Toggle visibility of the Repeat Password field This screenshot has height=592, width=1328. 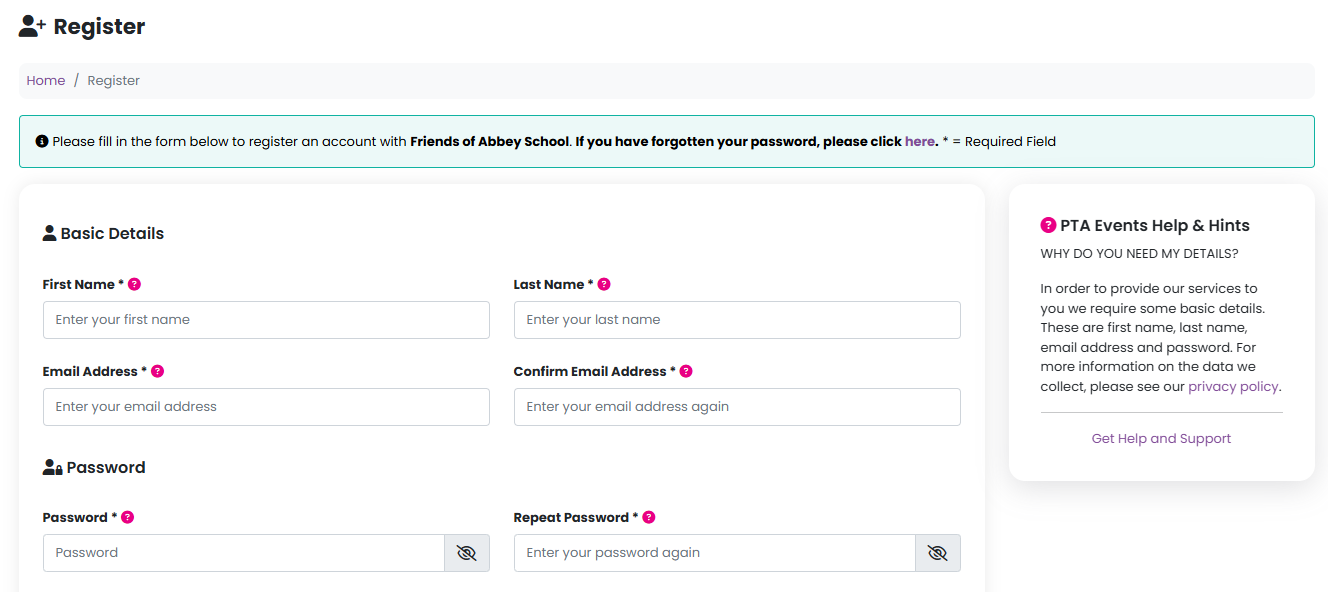(937, 553)
